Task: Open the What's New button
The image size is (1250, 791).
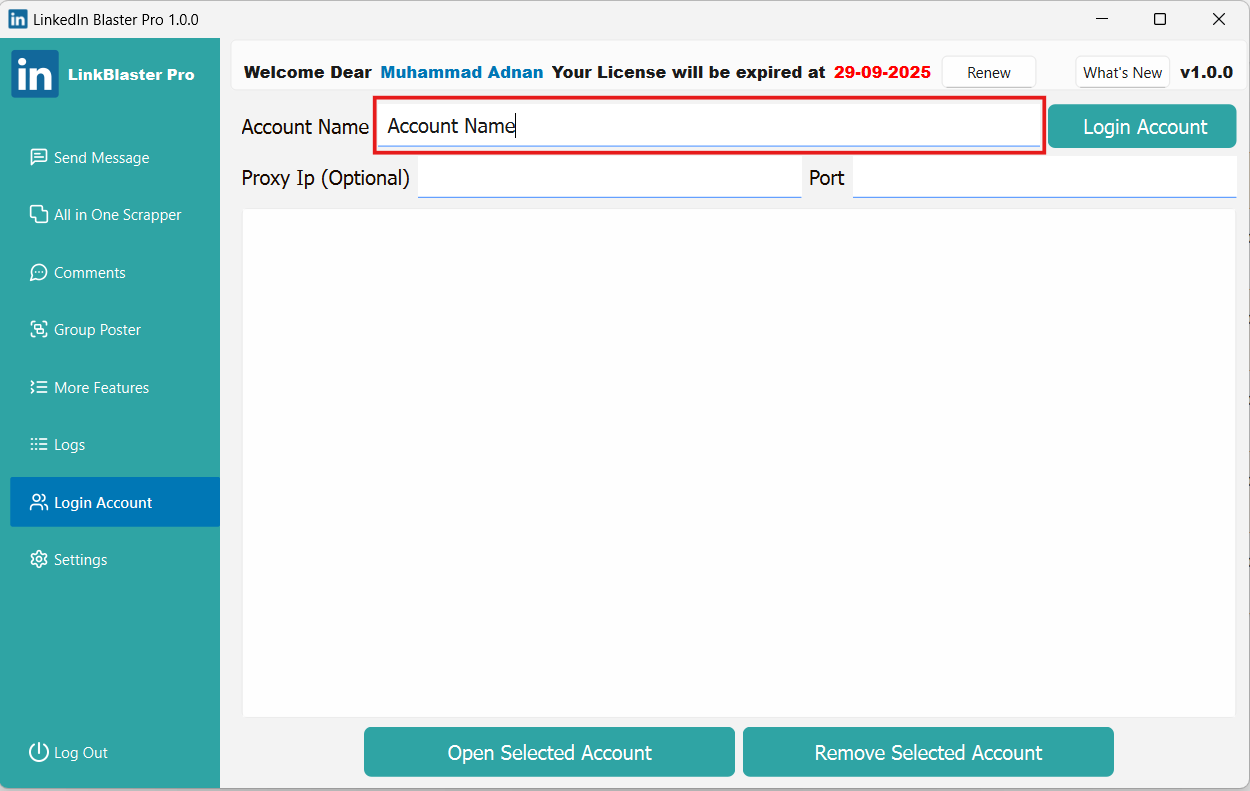Action: point(1122,72)
